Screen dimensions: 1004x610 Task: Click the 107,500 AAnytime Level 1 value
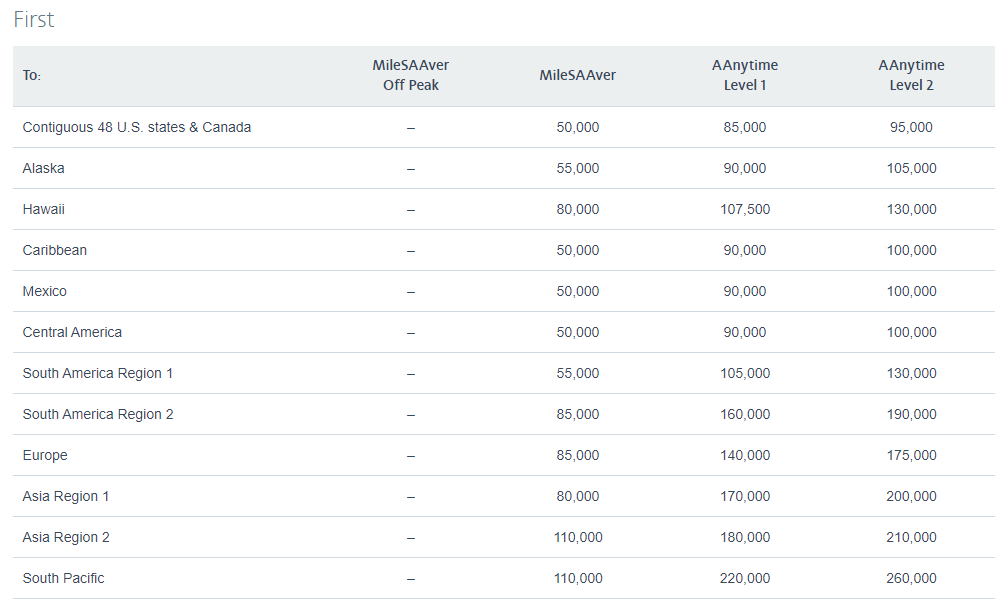tap(744, 209)
